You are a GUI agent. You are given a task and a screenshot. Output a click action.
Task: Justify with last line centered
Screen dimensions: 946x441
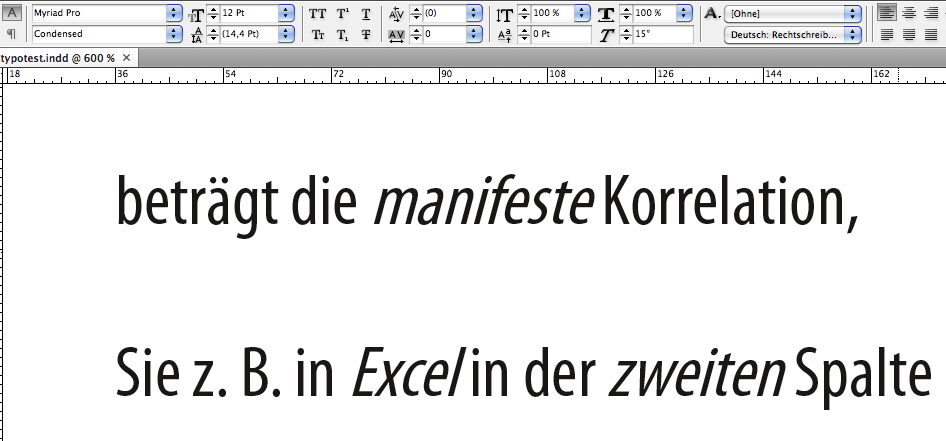tap(909, 34)
